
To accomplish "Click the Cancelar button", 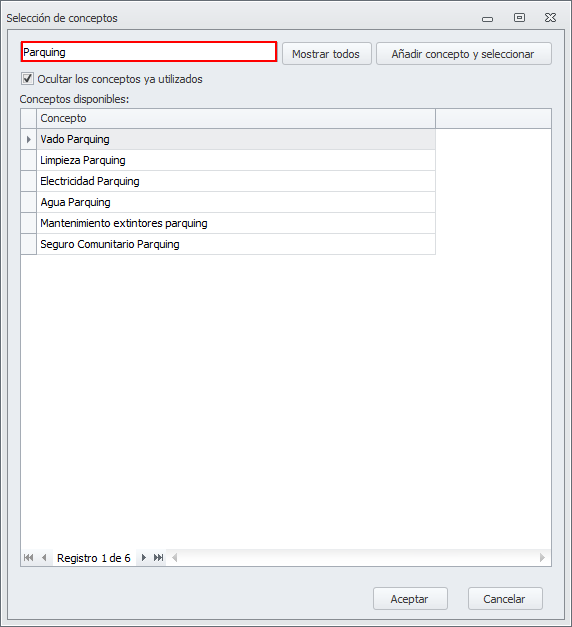I will [x=505, y=599].
